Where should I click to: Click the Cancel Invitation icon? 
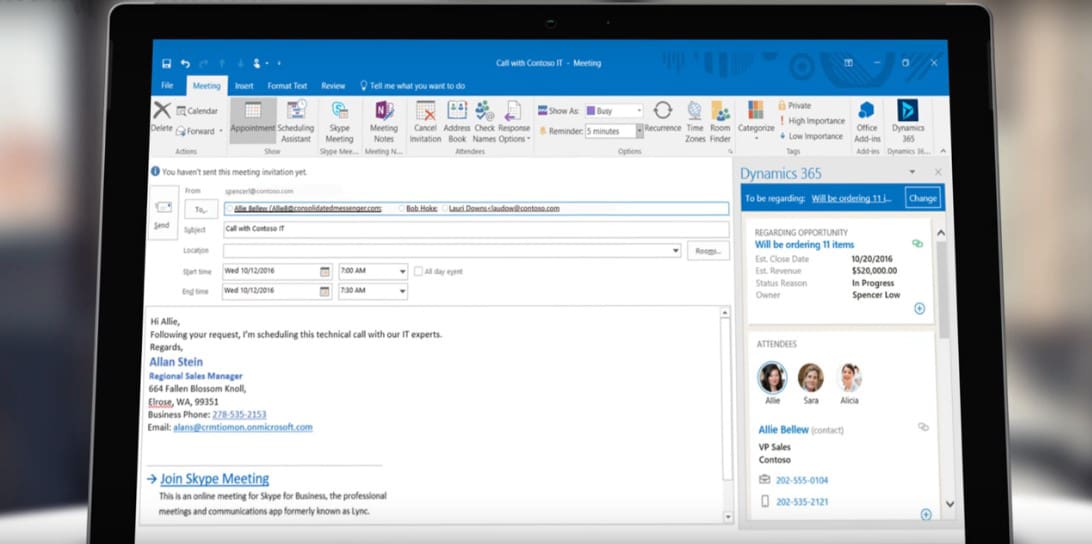pyautogui.click(x=426, y=121)
